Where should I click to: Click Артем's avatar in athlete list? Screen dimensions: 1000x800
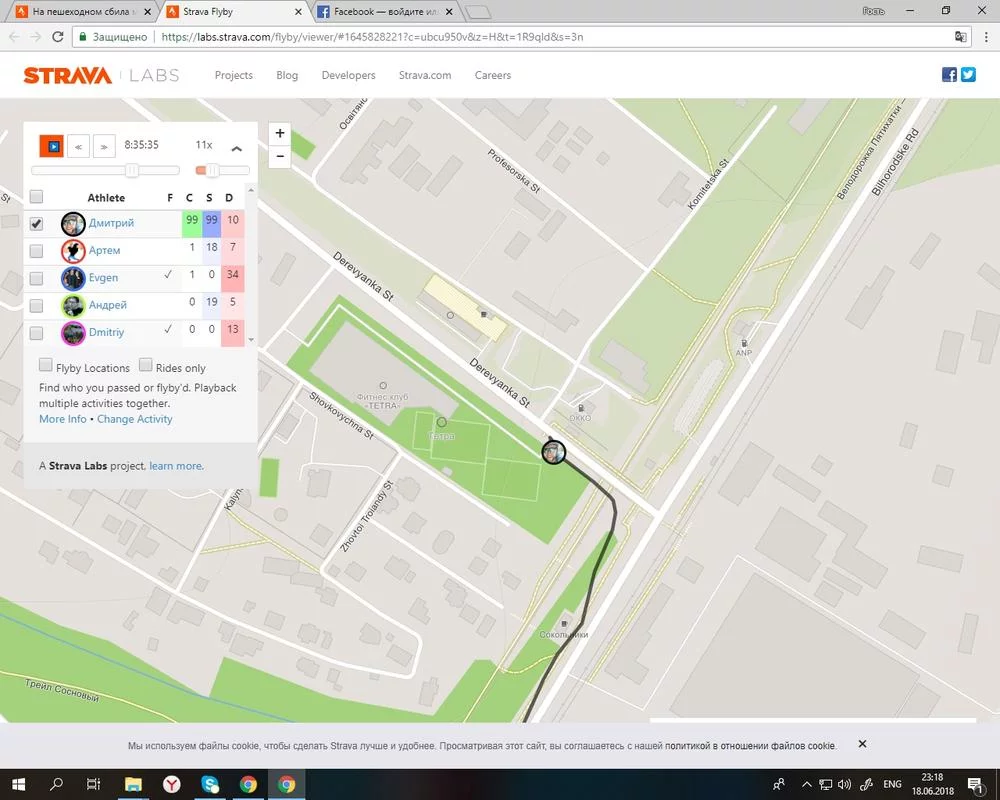pyautogui.click(x=73, y=251)
